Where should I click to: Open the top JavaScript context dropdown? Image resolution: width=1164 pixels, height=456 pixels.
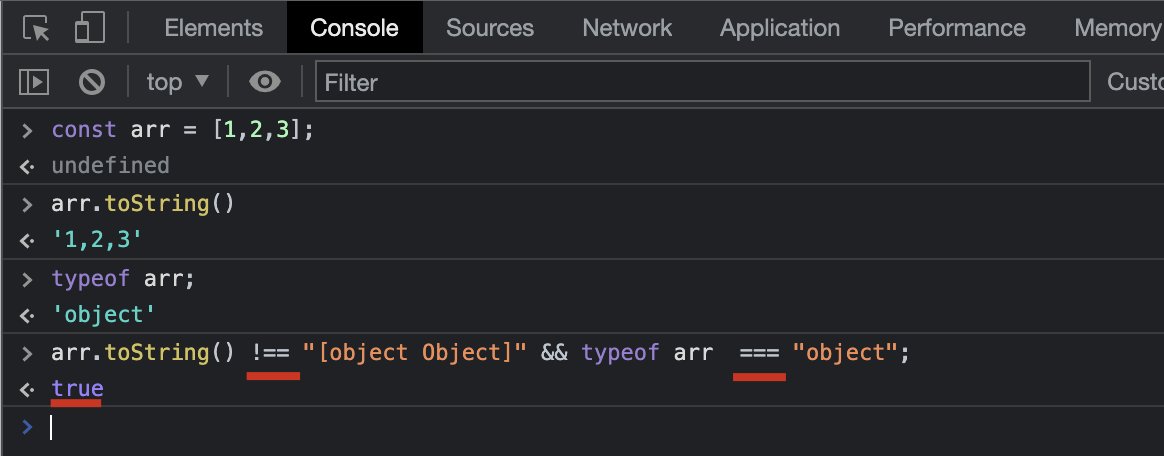[x=178, y=82]
